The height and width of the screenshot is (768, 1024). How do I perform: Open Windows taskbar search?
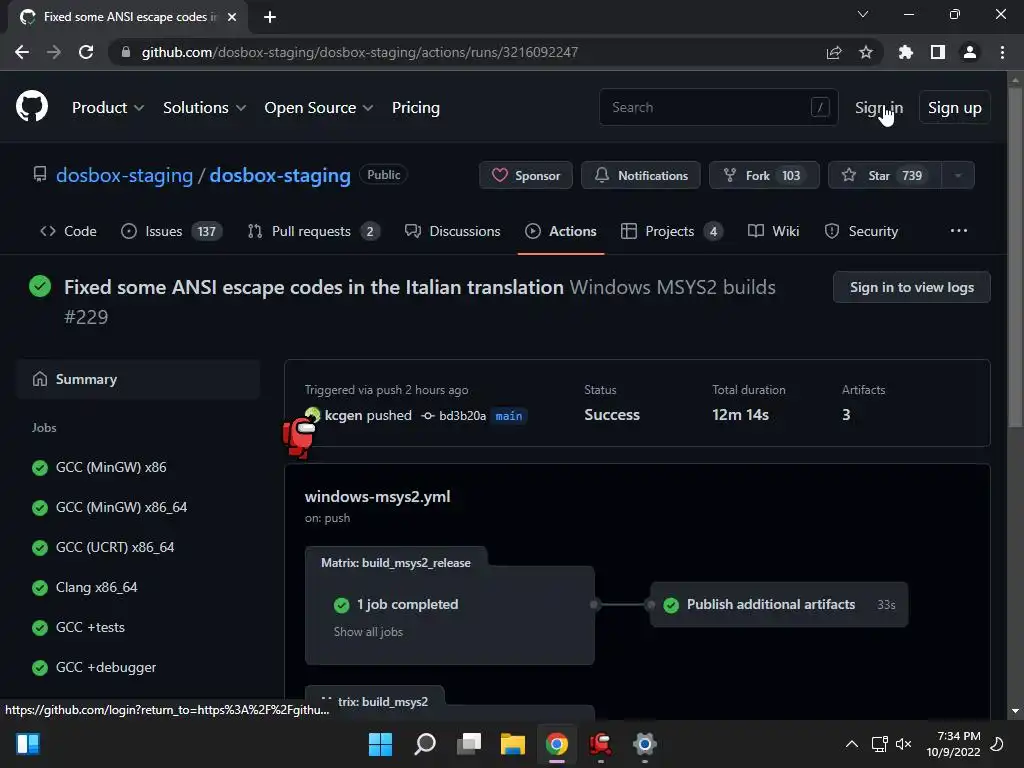tap(425, 744)
